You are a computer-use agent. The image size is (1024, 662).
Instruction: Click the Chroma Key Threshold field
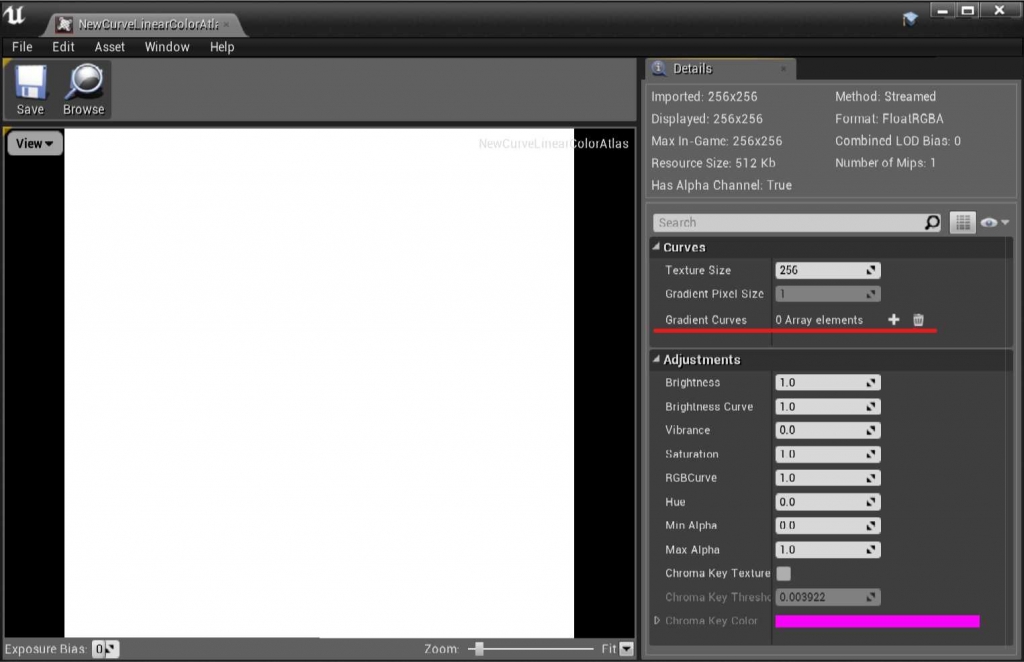pyautogui.click(x=827, y=597)
